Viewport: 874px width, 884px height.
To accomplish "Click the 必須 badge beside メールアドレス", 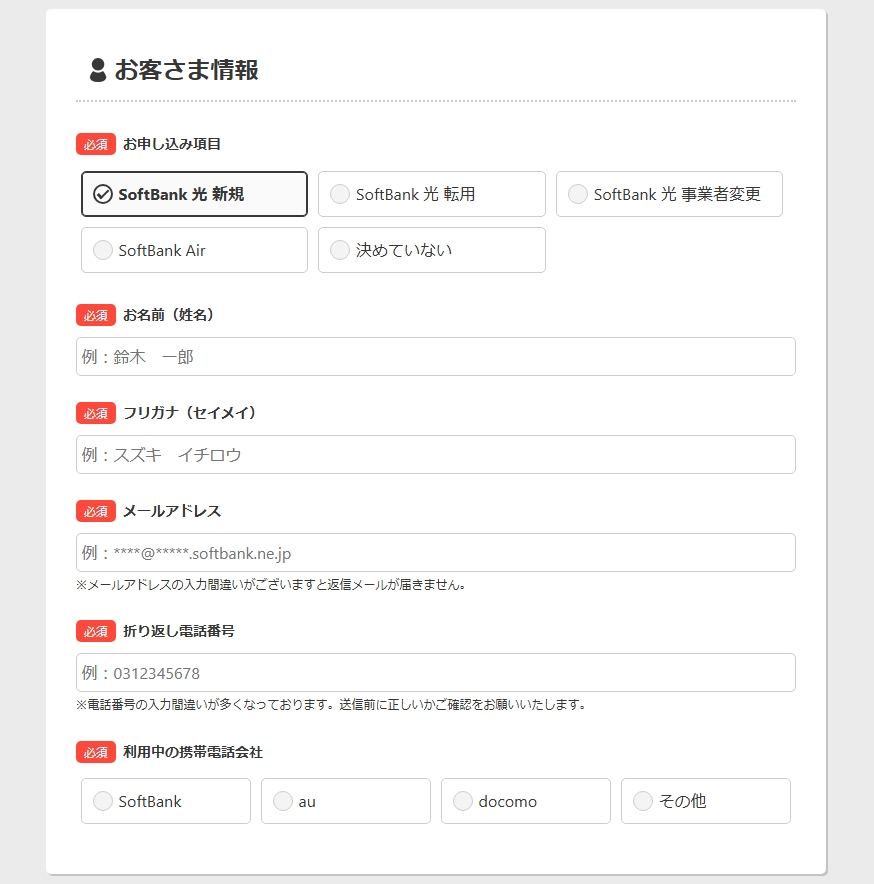I will pyautogui.click(x=96, y=511).
